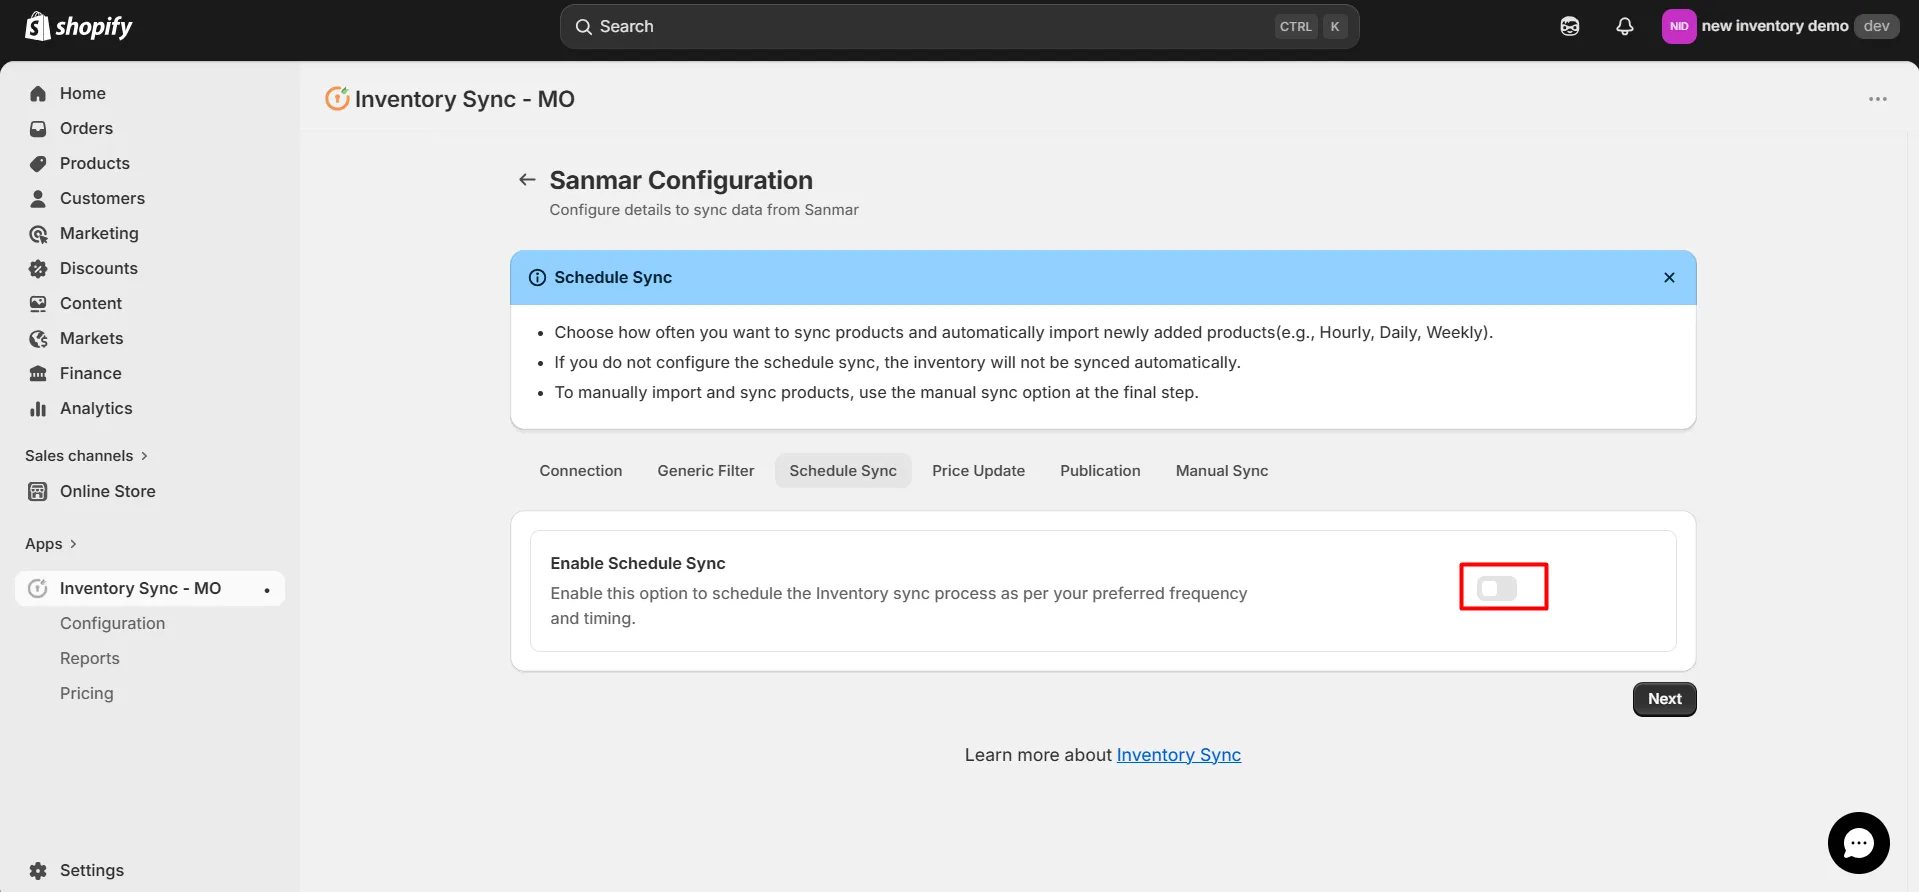
Task: Open the Inventory Sync learn more link
Action: coord(1179,755)
